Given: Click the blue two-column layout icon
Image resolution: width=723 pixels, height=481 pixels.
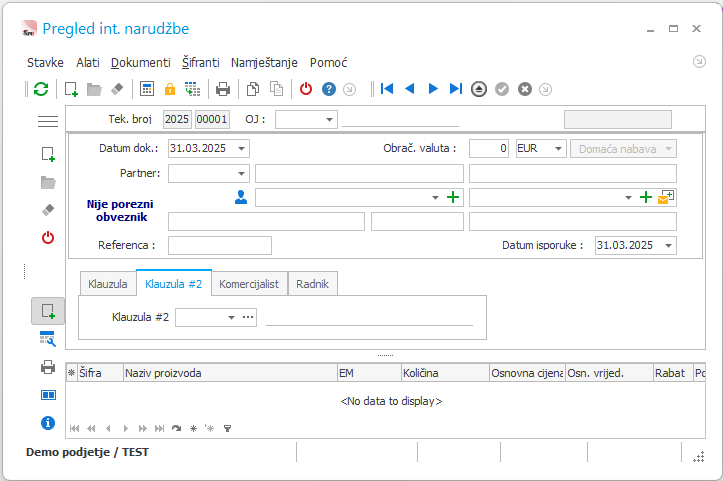Looking at the screenshot, I should pyautogui.click(x=48, y=395).
